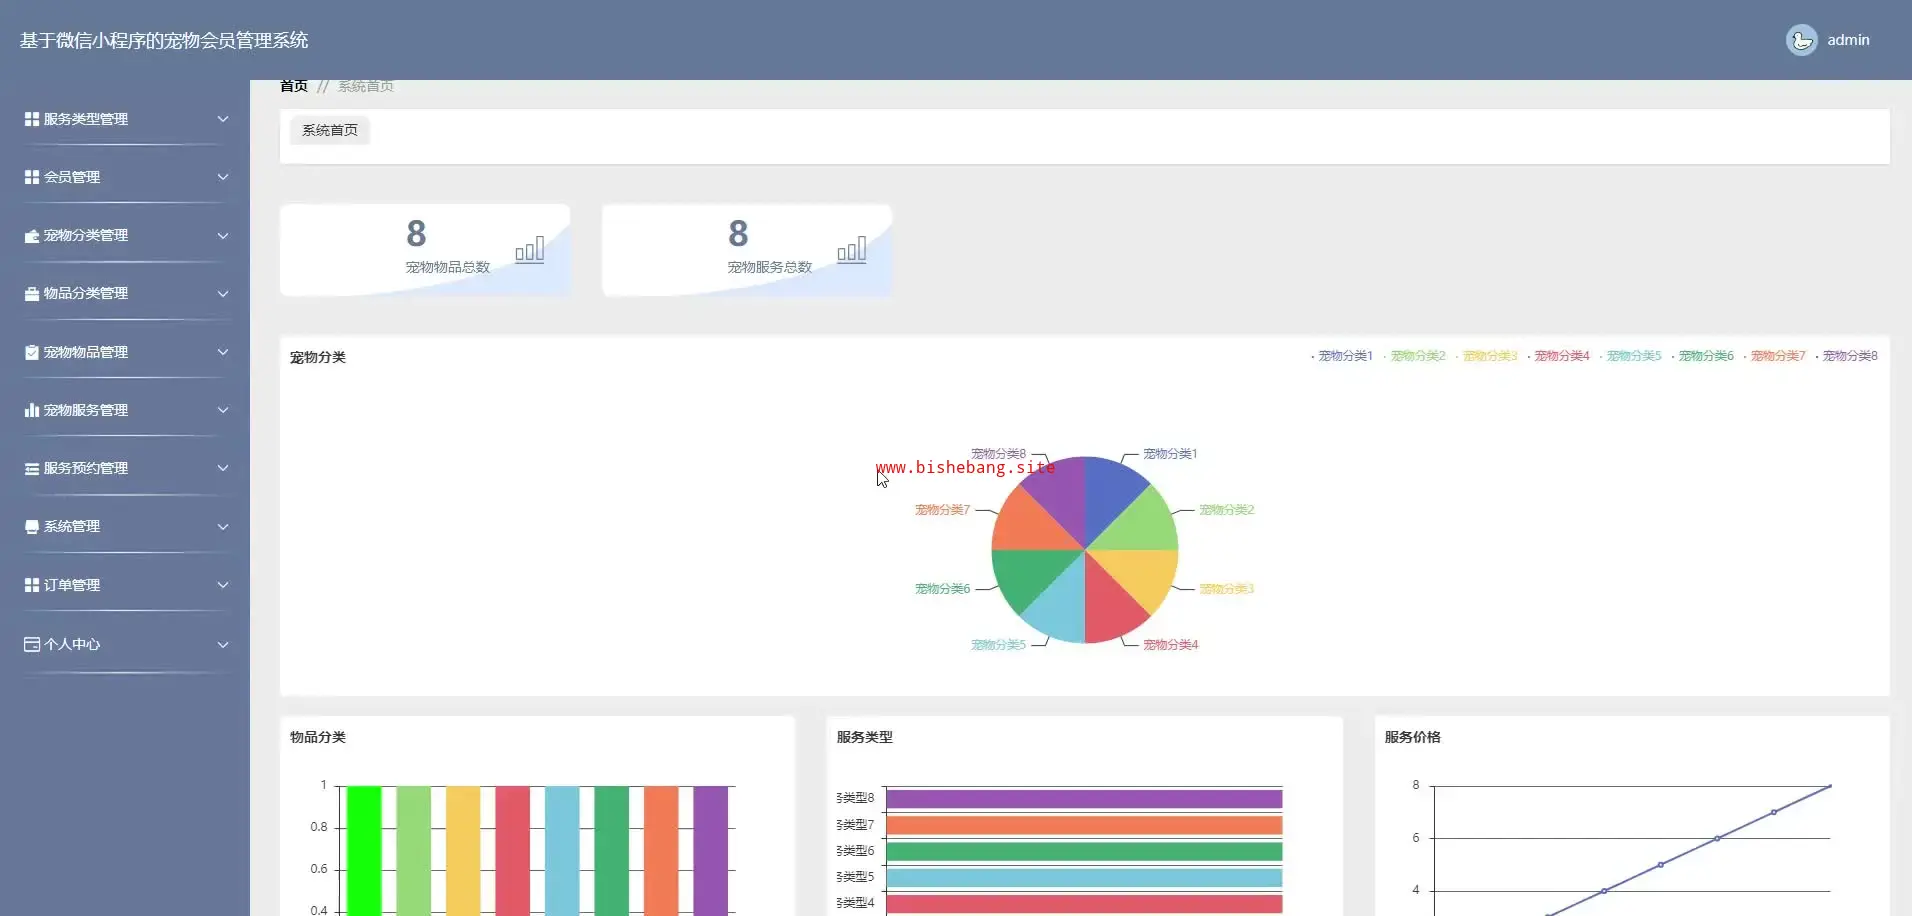Click the 宠物分类管理 sidebar icon
This screenshot has width=1912, height=916.
click(32, 236)
